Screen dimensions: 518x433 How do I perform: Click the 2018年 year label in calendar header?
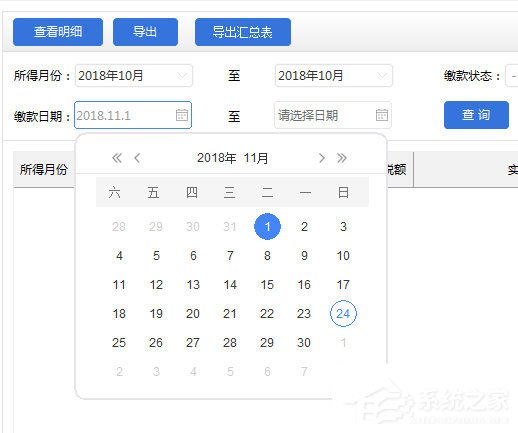pos(217,158)
